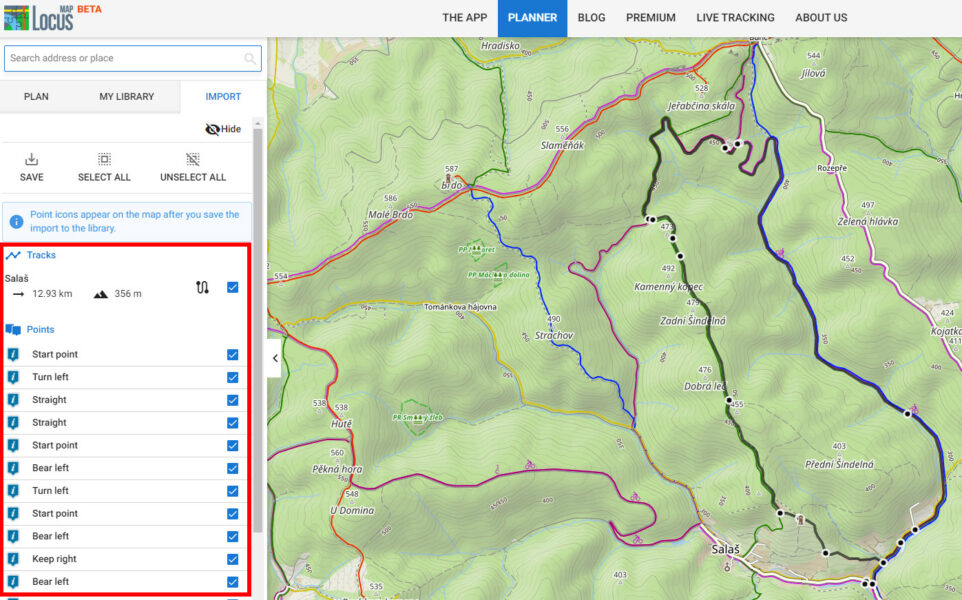Click the Keep right point icon

(13, 559)
